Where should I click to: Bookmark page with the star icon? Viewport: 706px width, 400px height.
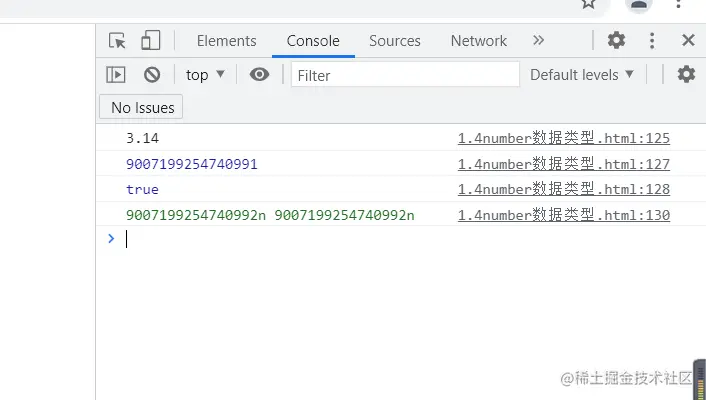point(588,4)
